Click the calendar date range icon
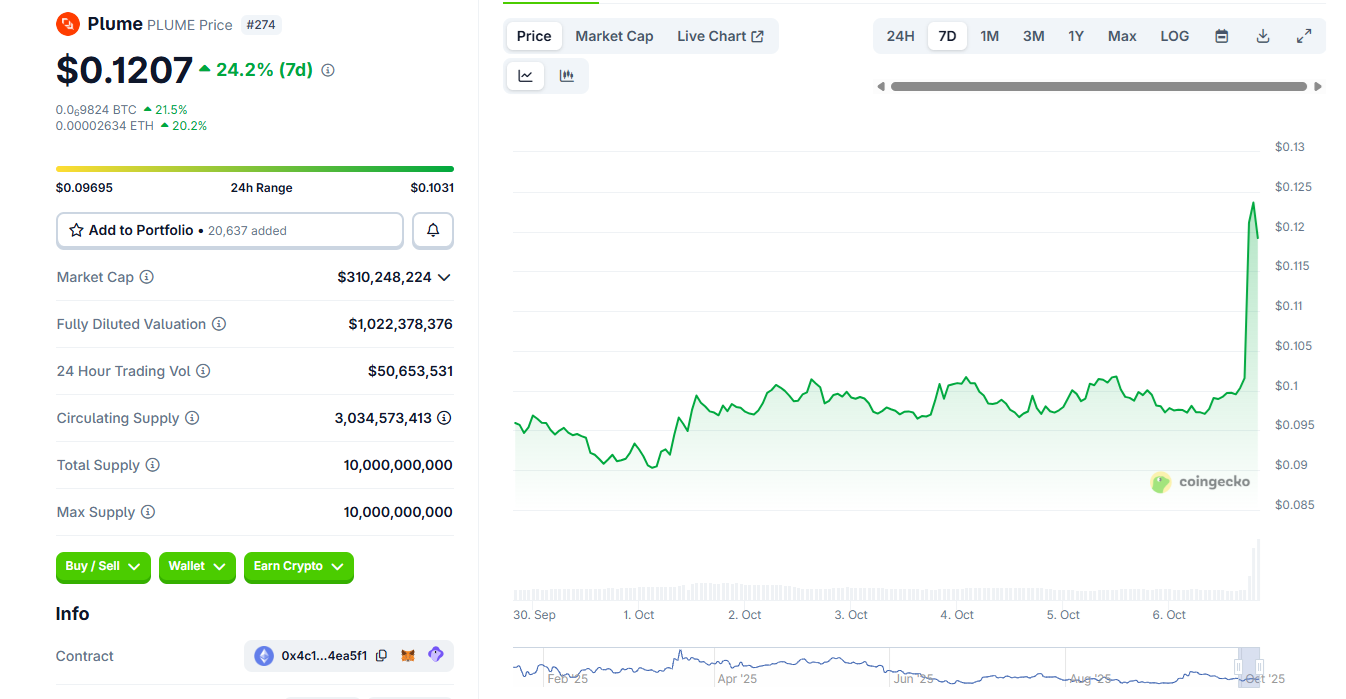Screen dimensions: 1346x699 pyautogui.click(x=1221, y=36)
